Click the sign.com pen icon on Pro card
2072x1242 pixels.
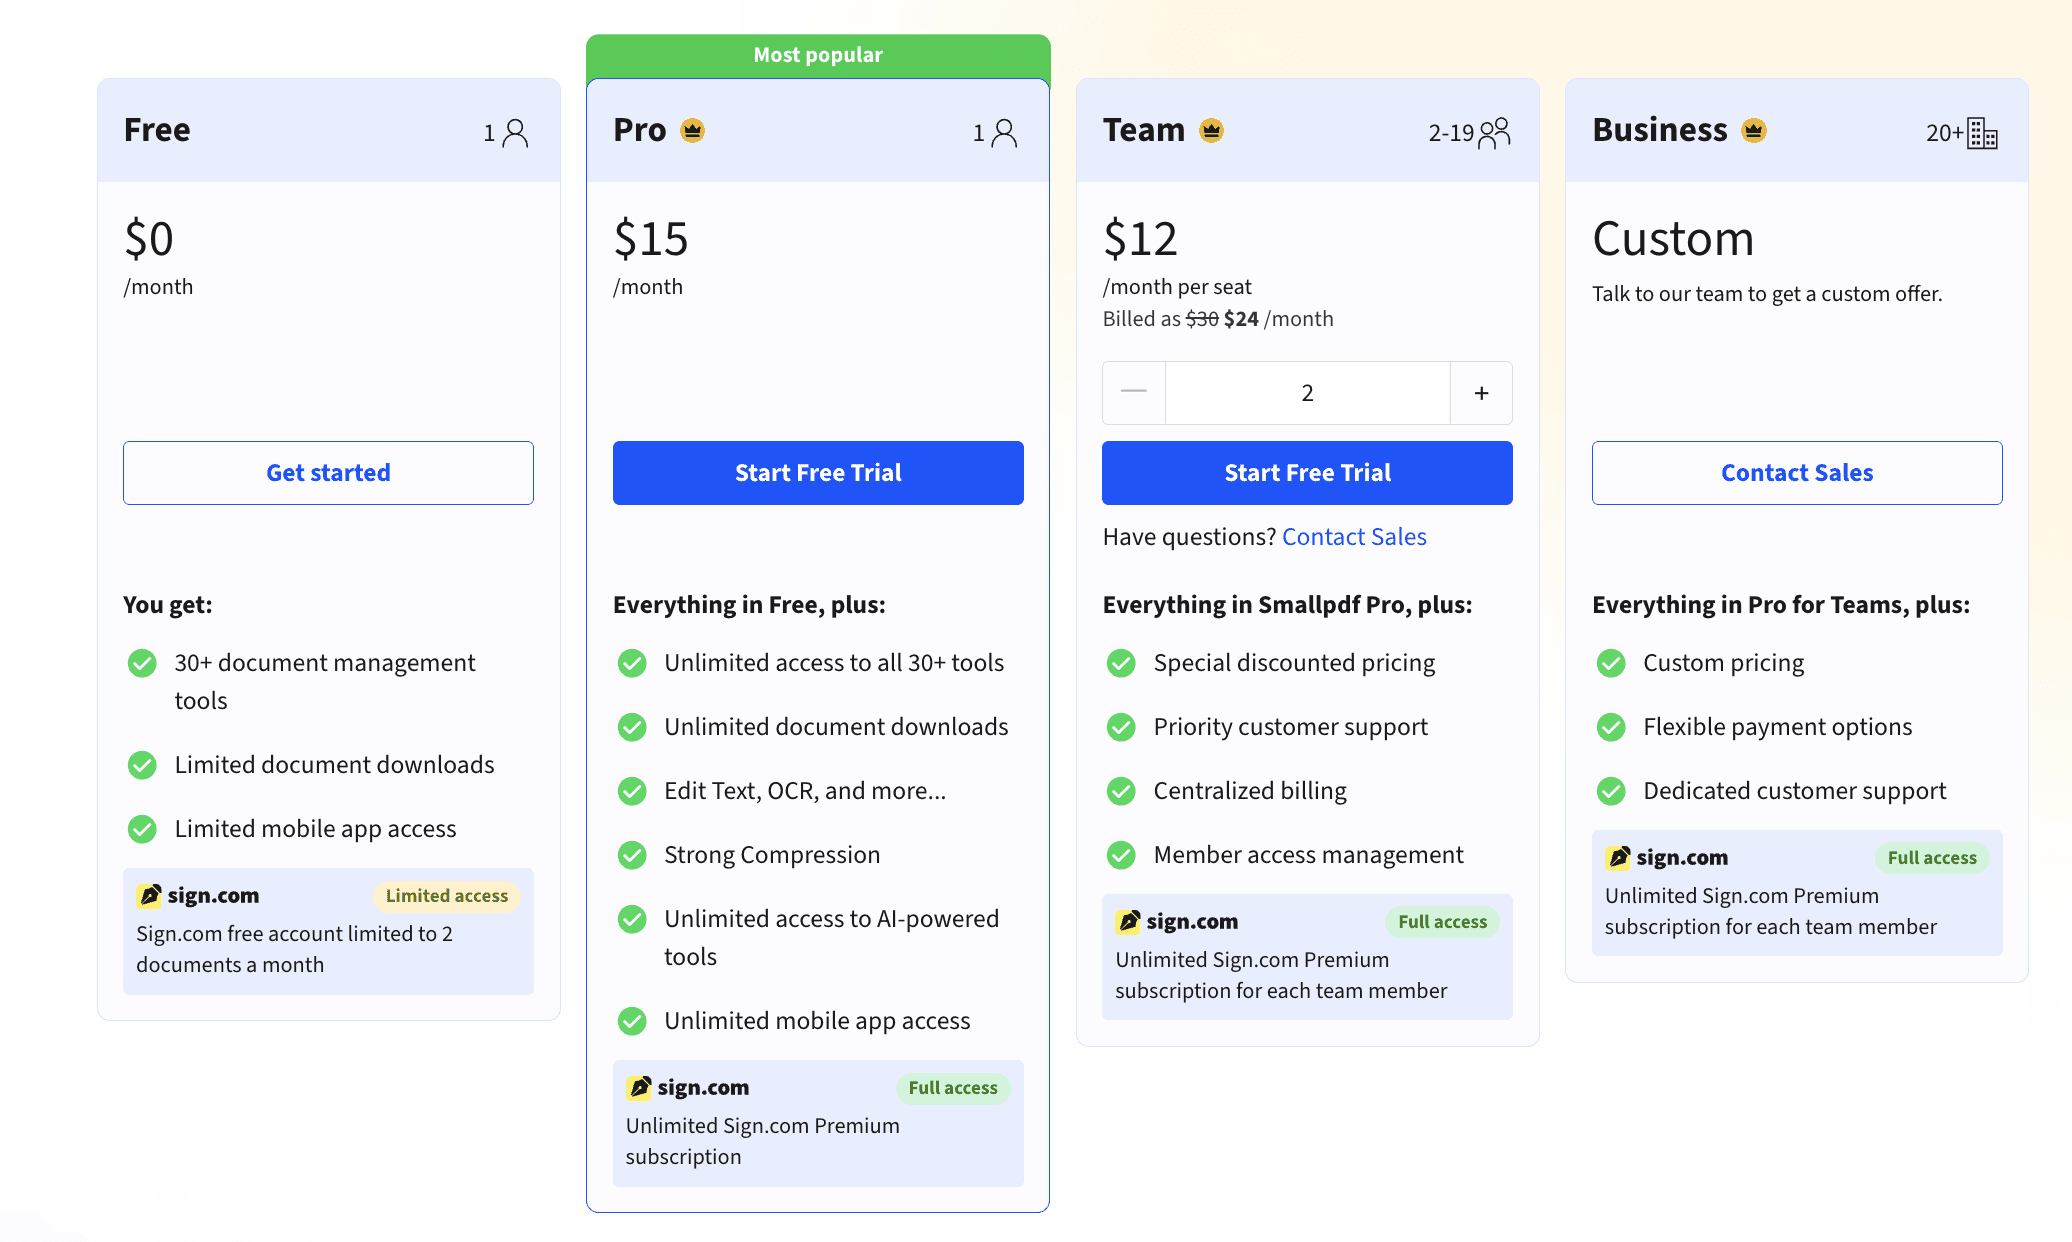click(637, 1087)
